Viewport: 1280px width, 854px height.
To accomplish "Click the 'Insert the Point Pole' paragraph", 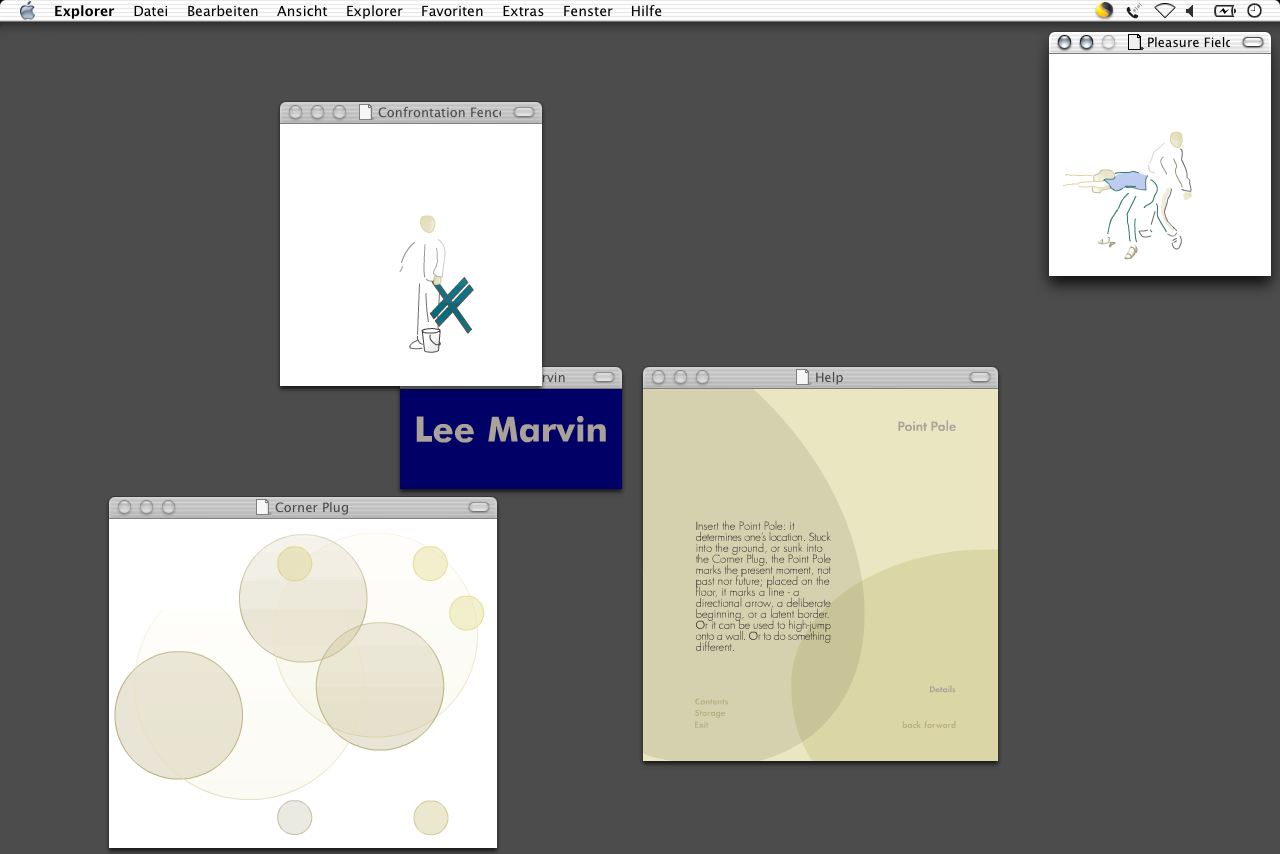I will [x=763, y=586].
